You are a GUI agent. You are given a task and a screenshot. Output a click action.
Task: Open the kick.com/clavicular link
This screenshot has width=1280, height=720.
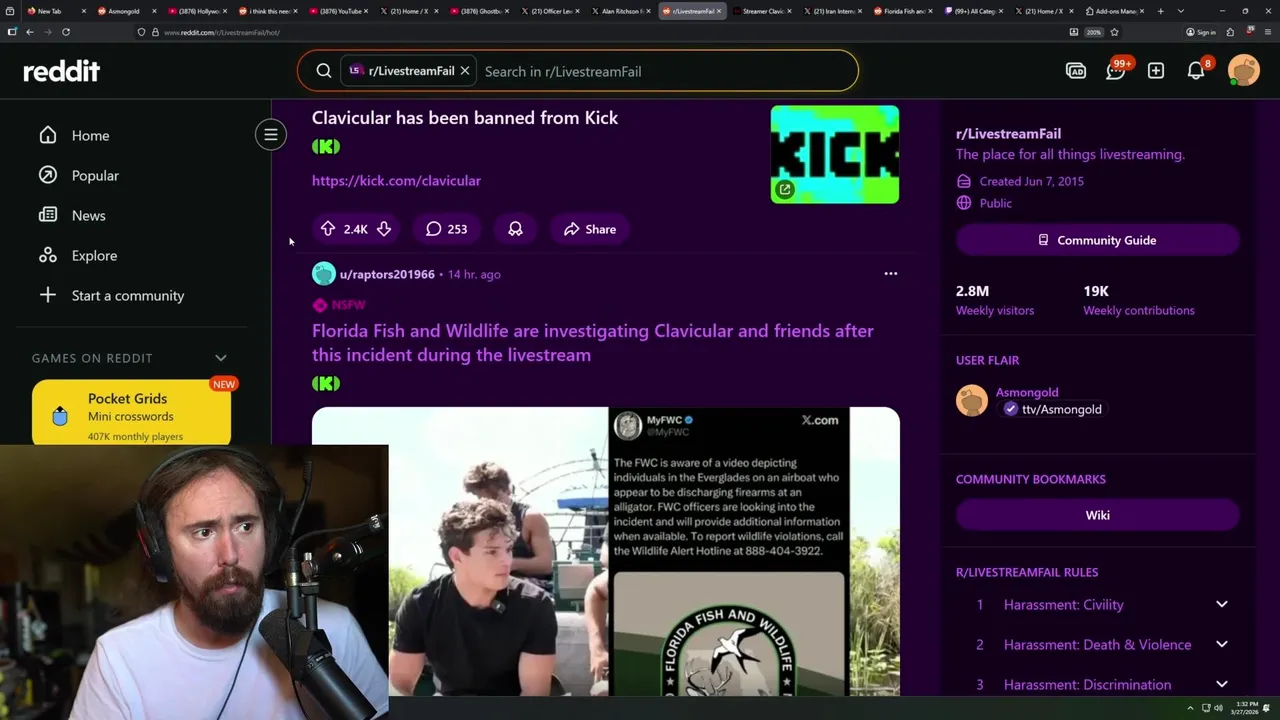[x=396, y=180]
